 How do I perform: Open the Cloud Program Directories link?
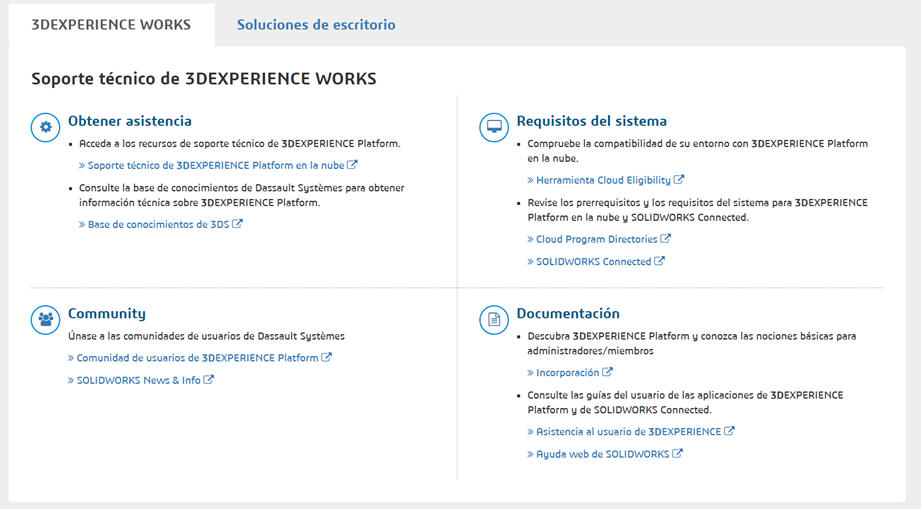(x=599, y=239)
